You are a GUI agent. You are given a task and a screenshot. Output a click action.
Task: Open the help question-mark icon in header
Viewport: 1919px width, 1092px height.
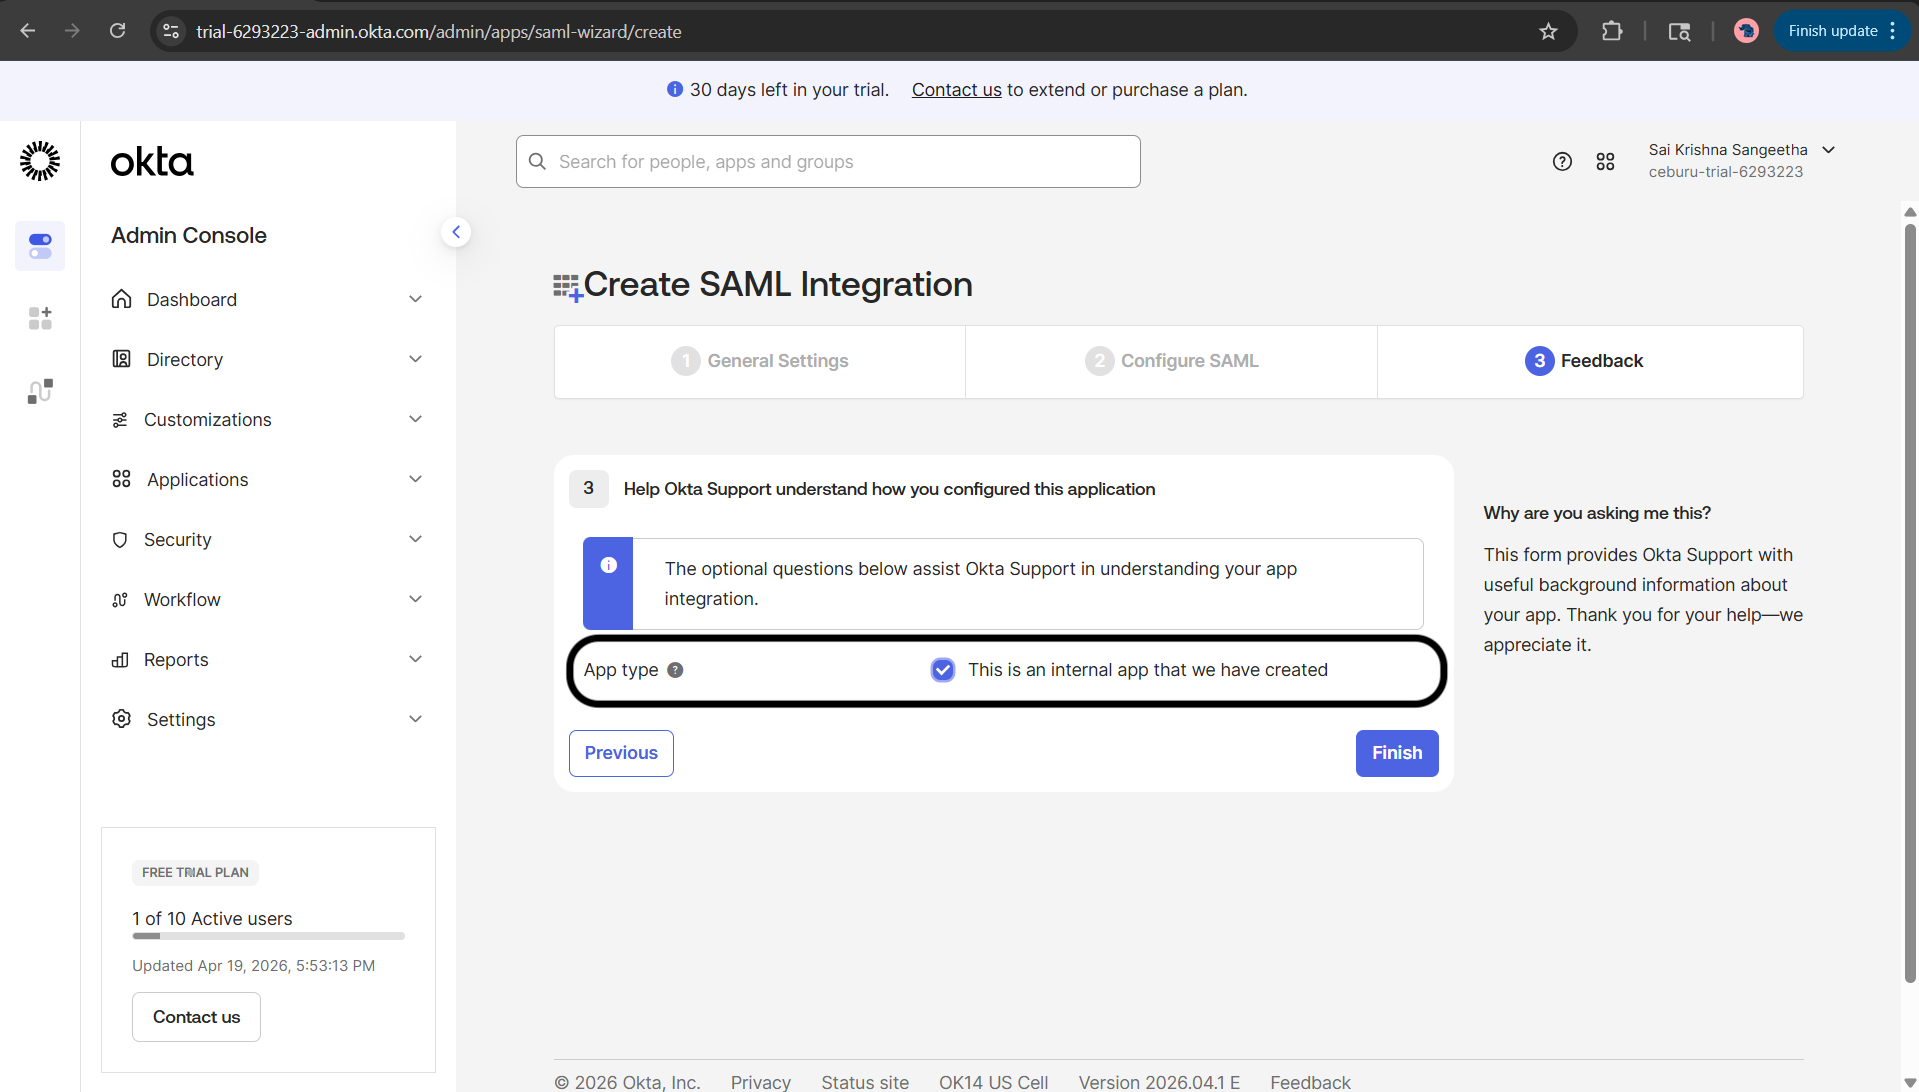click(x=1562, y=161)
